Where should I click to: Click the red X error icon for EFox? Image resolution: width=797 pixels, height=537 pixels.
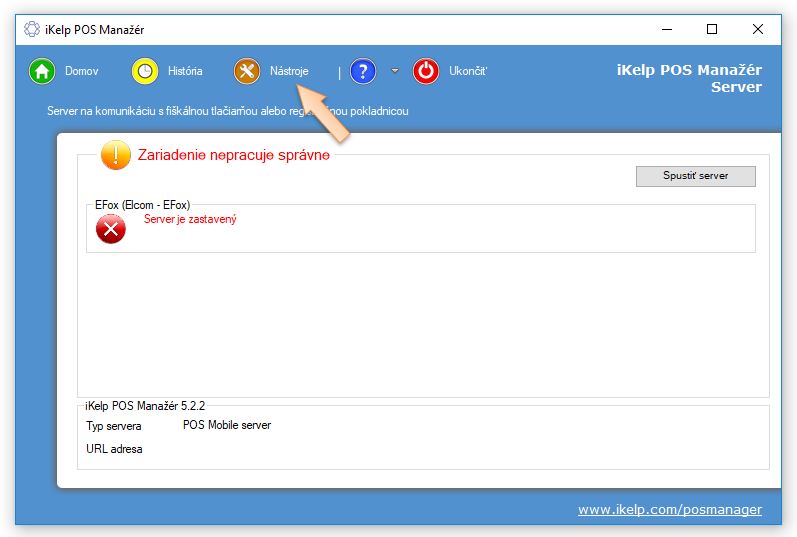tap(111, 229)
